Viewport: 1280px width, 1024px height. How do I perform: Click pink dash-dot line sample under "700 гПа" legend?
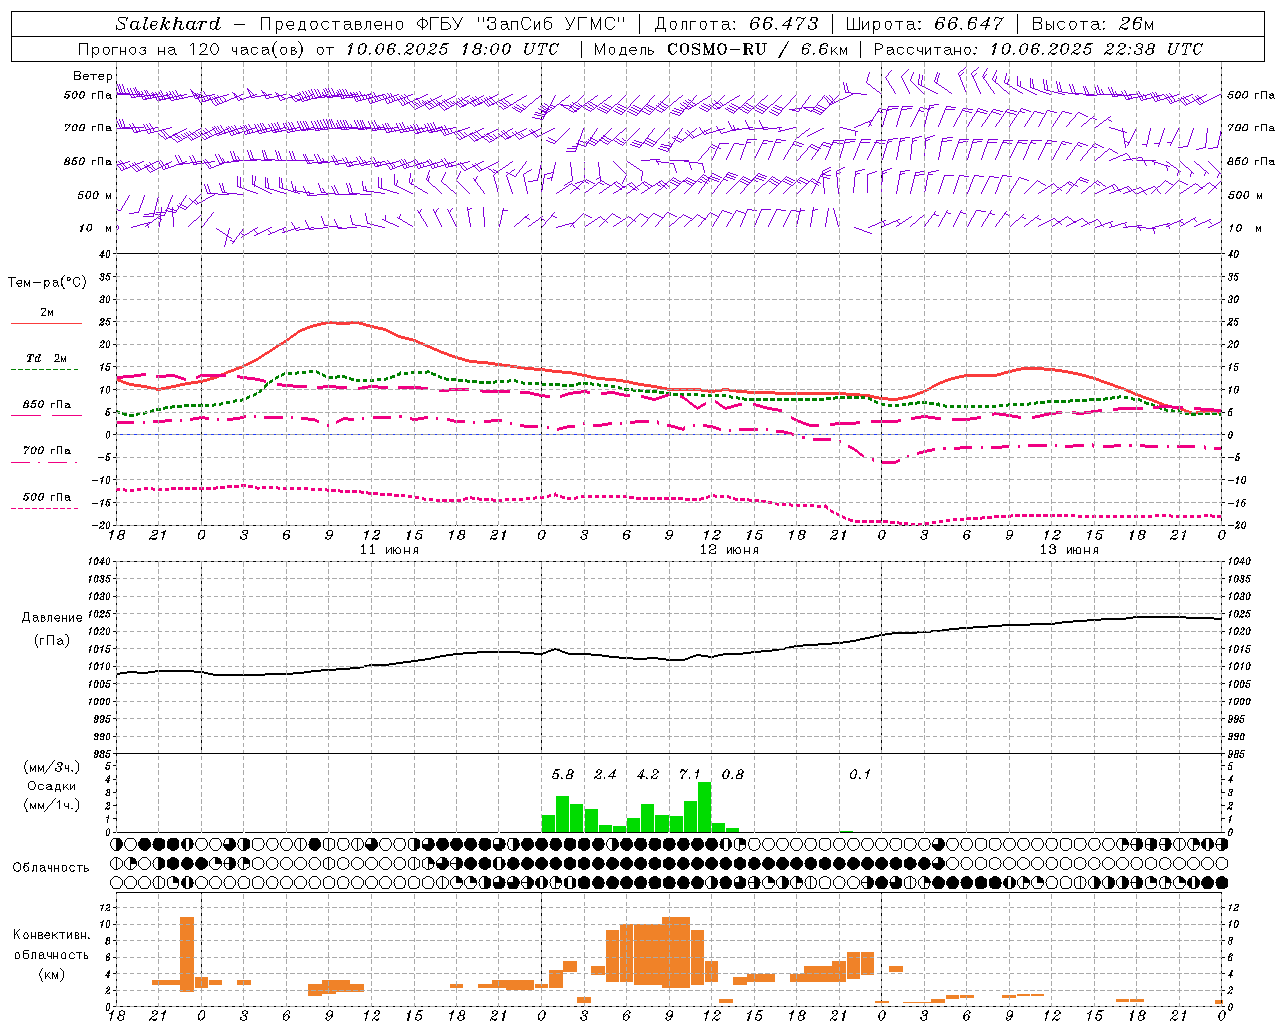[x=45, y=462]
